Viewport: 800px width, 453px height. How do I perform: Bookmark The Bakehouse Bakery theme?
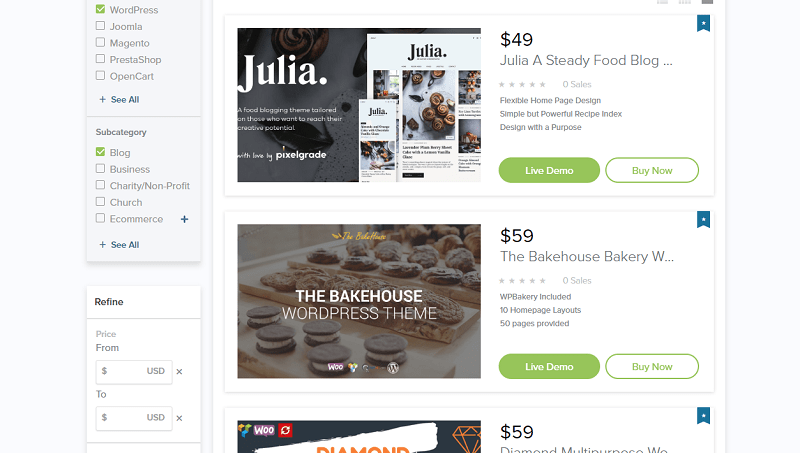coord(703,219)
